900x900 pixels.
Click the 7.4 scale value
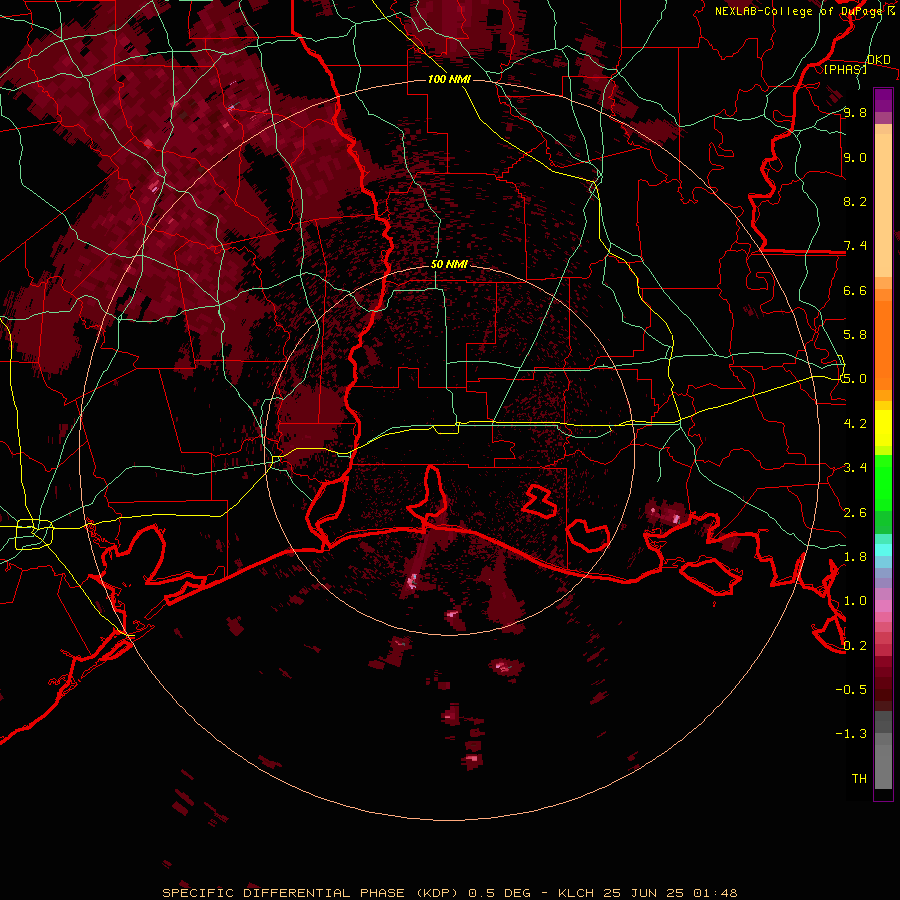click(x=855, y=246)
